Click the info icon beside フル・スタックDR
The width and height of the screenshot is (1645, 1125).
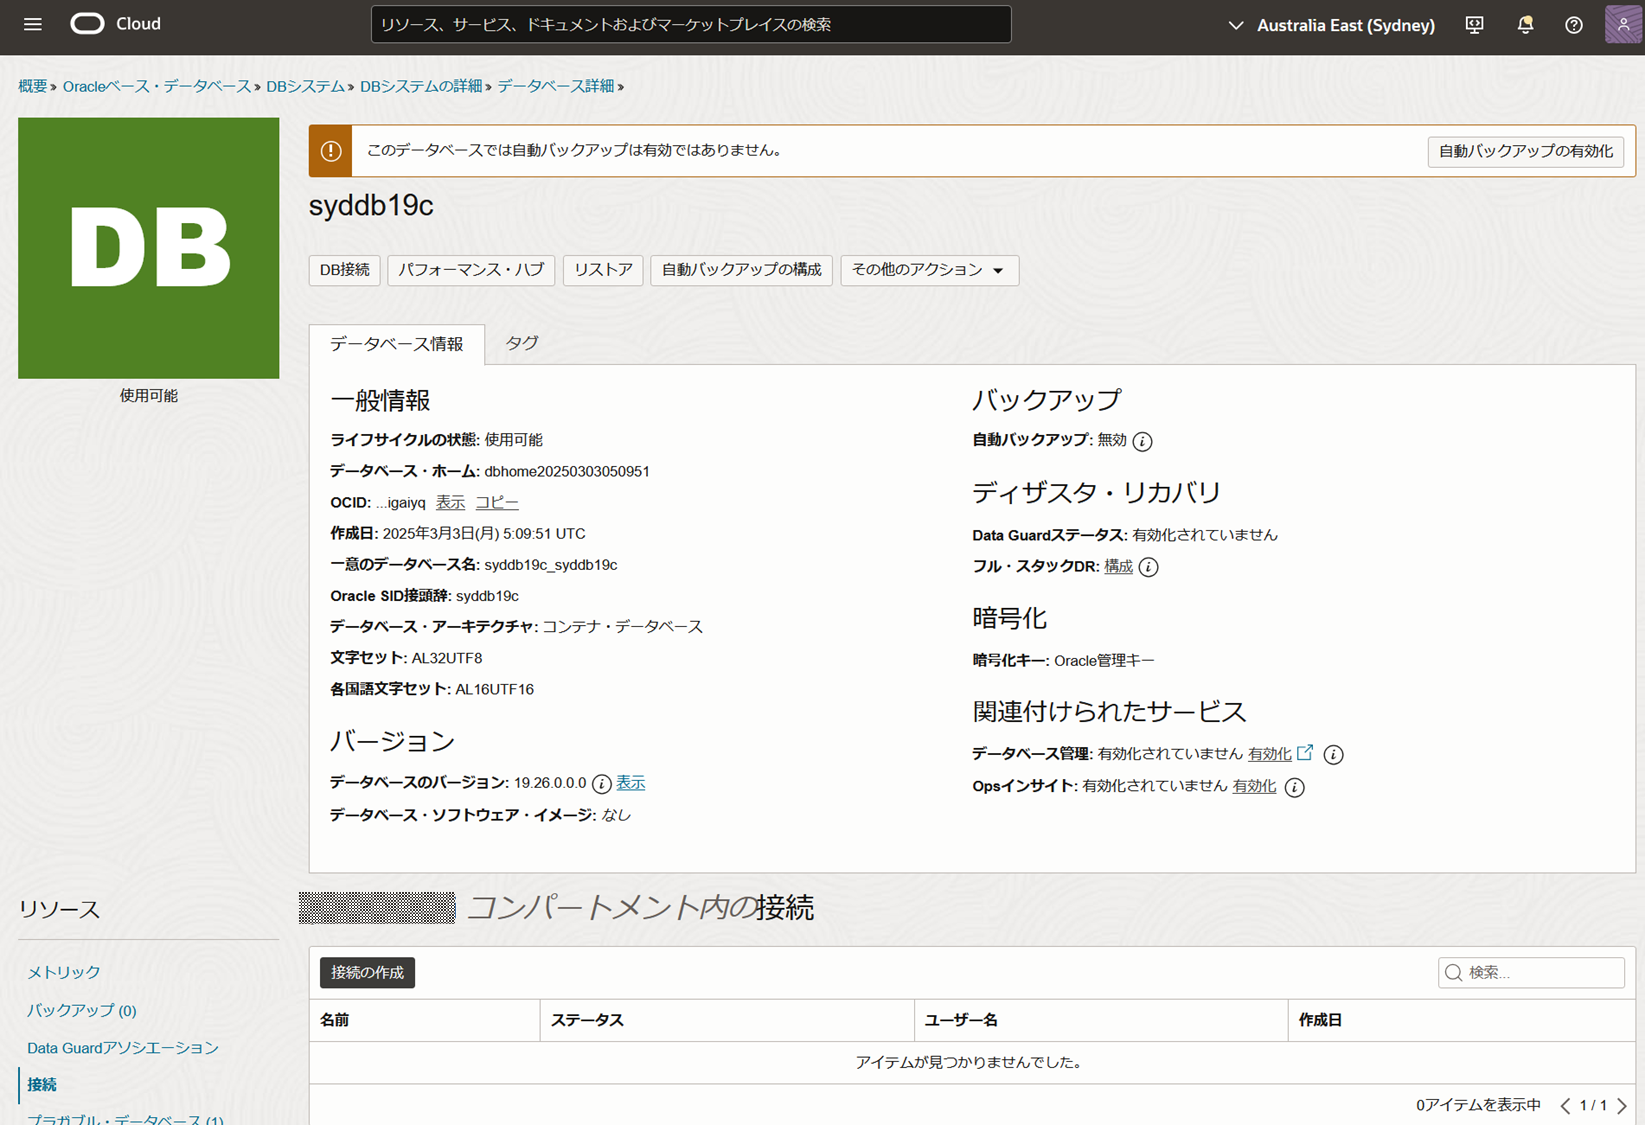point(1148,567)
